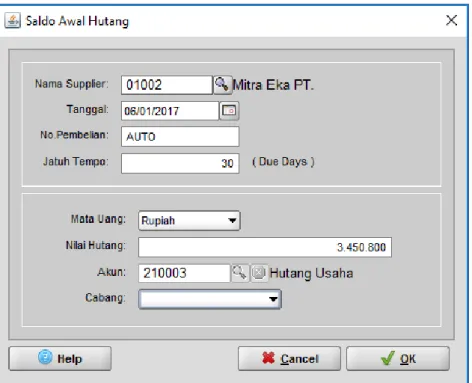The height and width of the screenshot is (383, 472).
Task: Click the Java app icon in title bar
Action: [13, 21]
